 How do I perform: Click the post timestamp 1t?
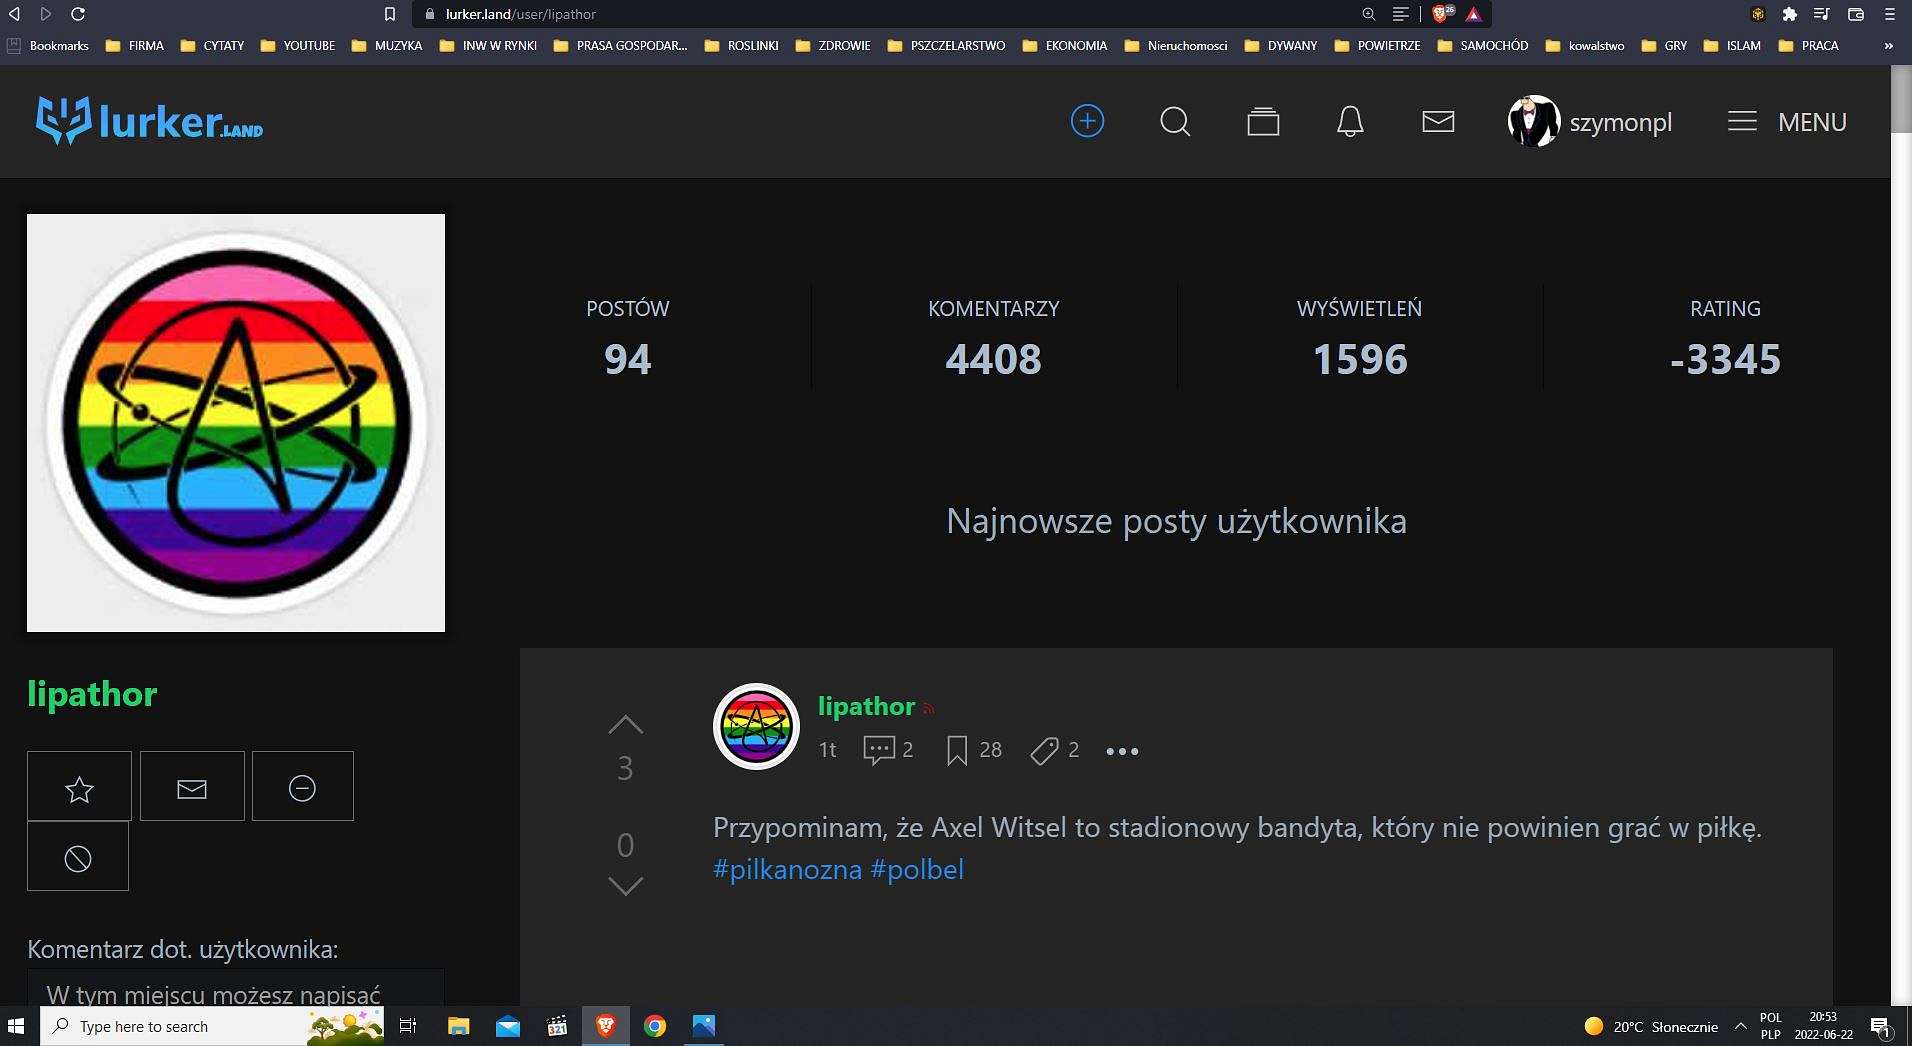tap(827, 750)
